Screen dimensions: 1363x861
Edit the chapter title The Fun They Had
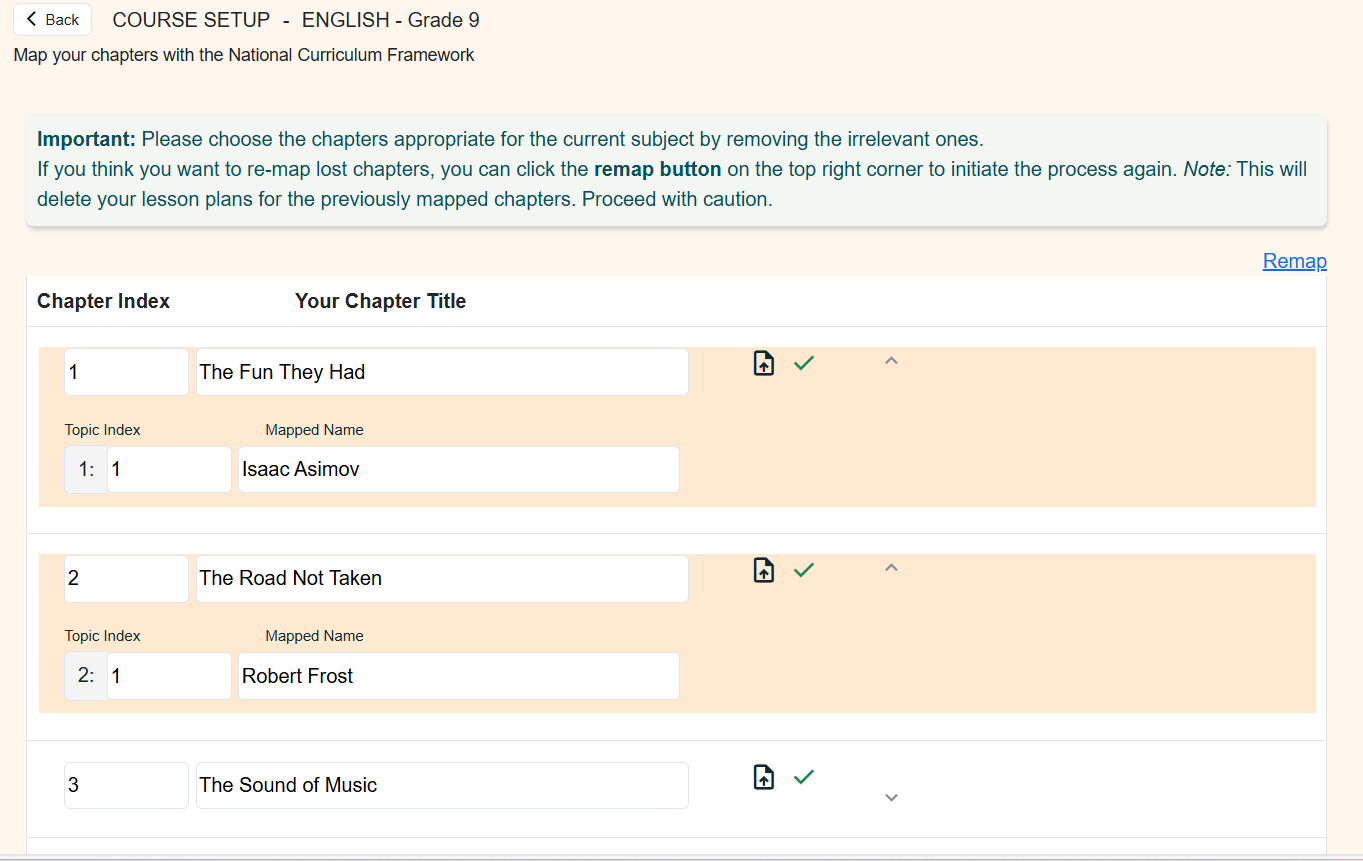pos(441,372)
